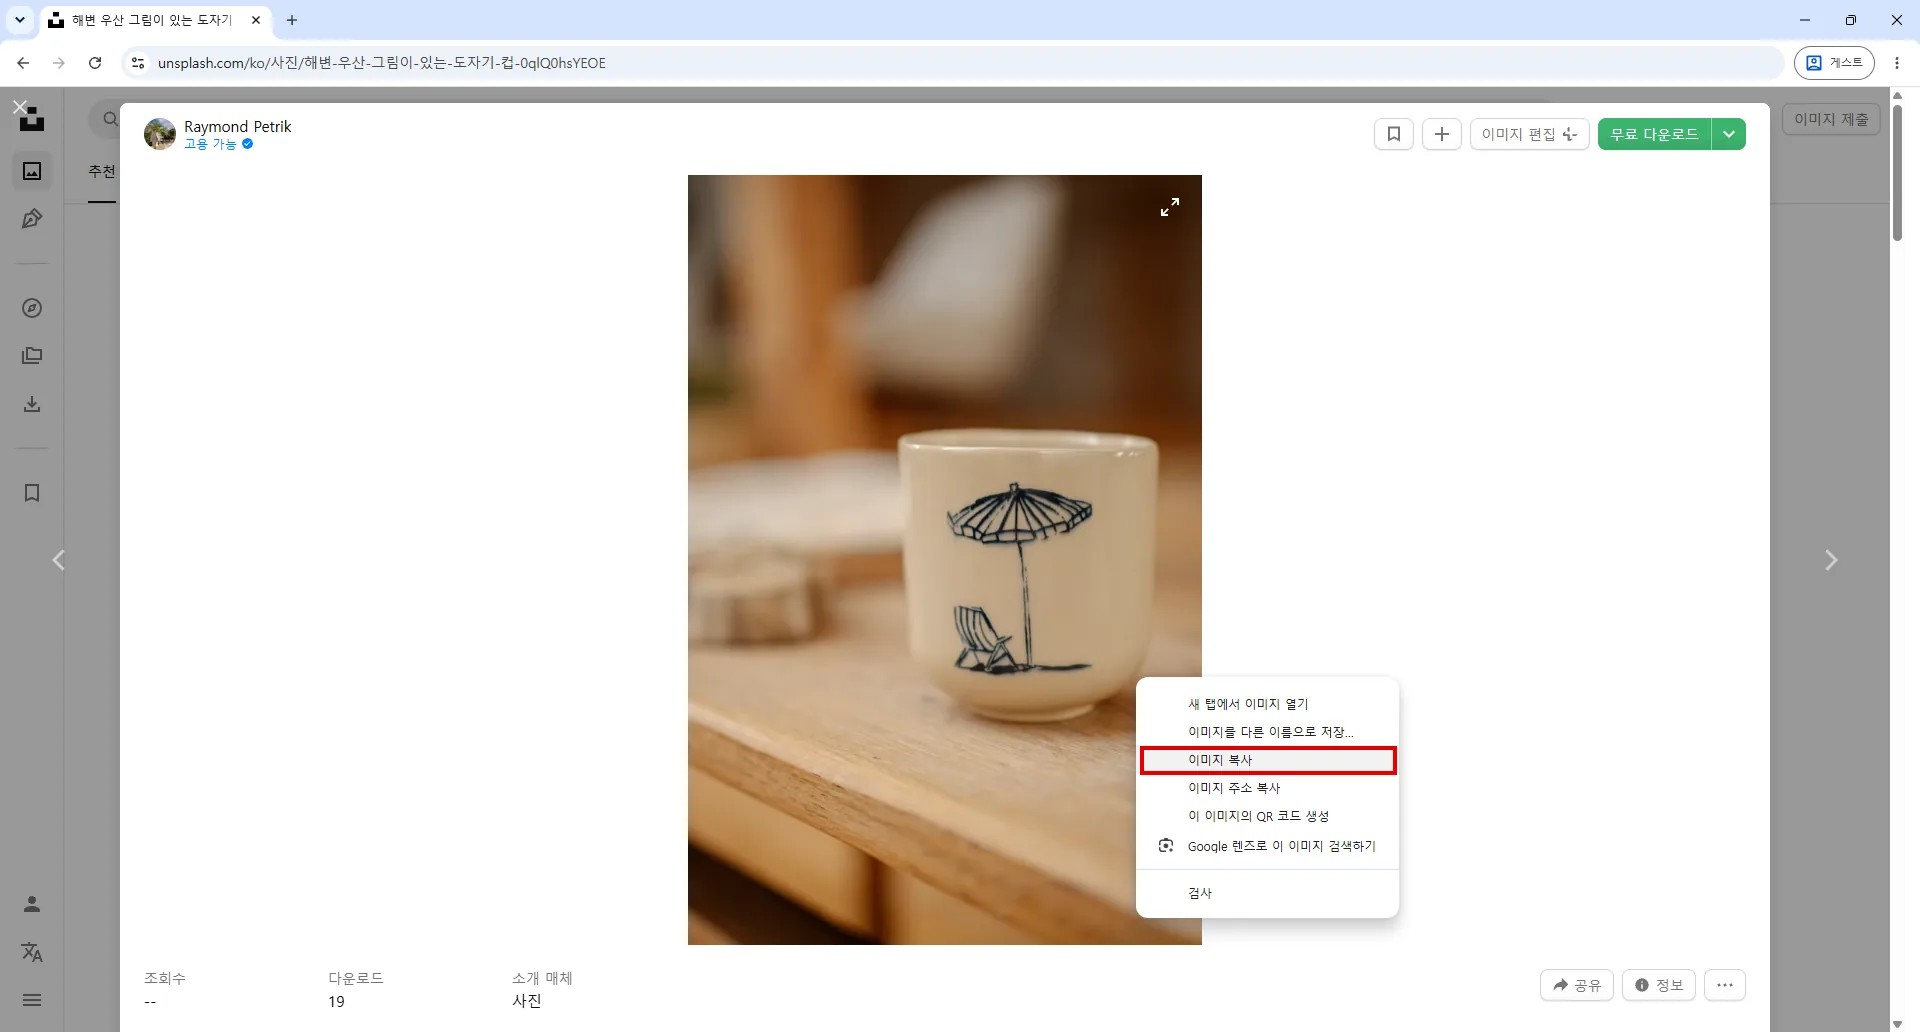
Task: Expand the photo to fullscreen view
Action: [x=1170, y=207]
